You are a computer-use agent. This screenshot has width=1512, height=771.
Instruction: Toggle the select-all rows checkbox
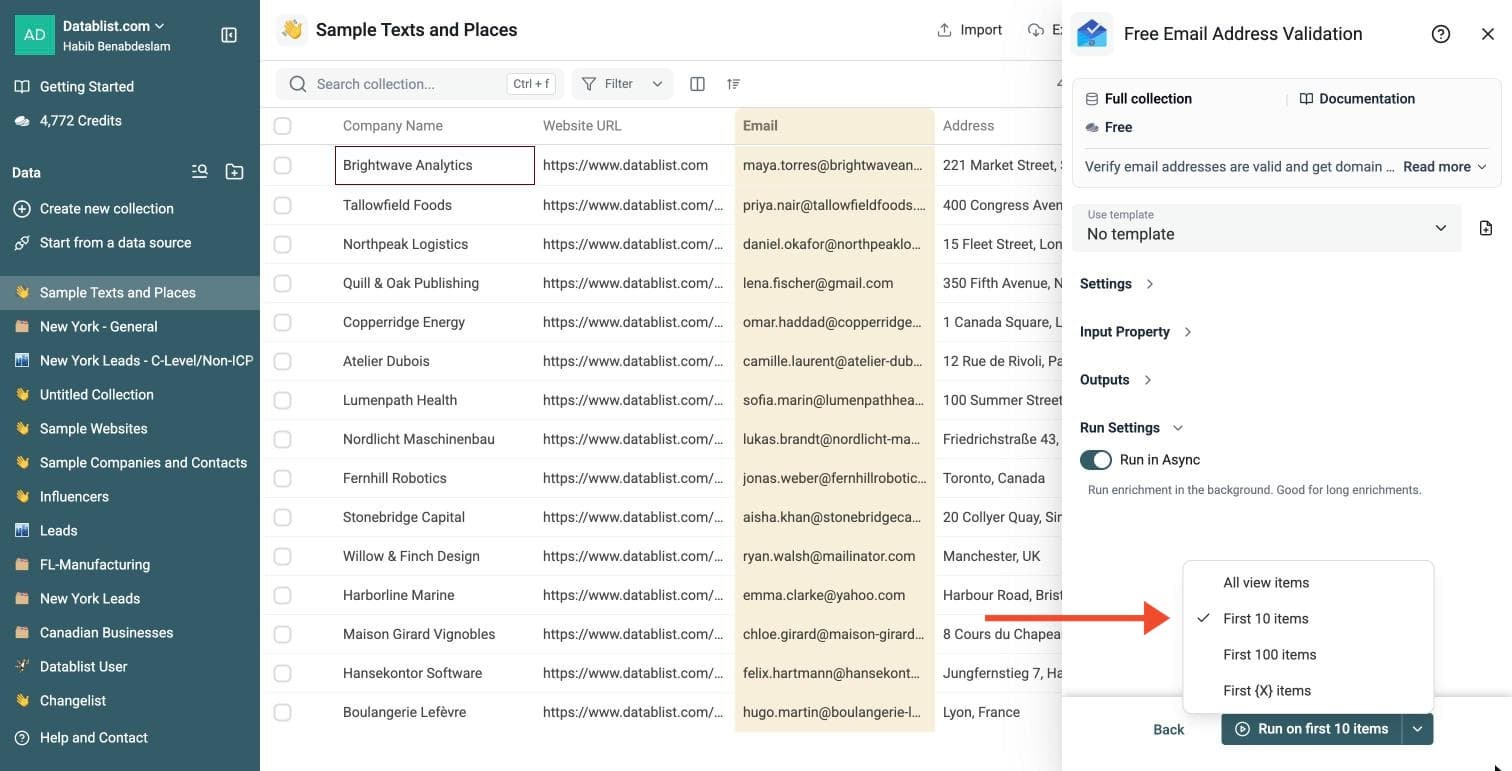point(282,126)
